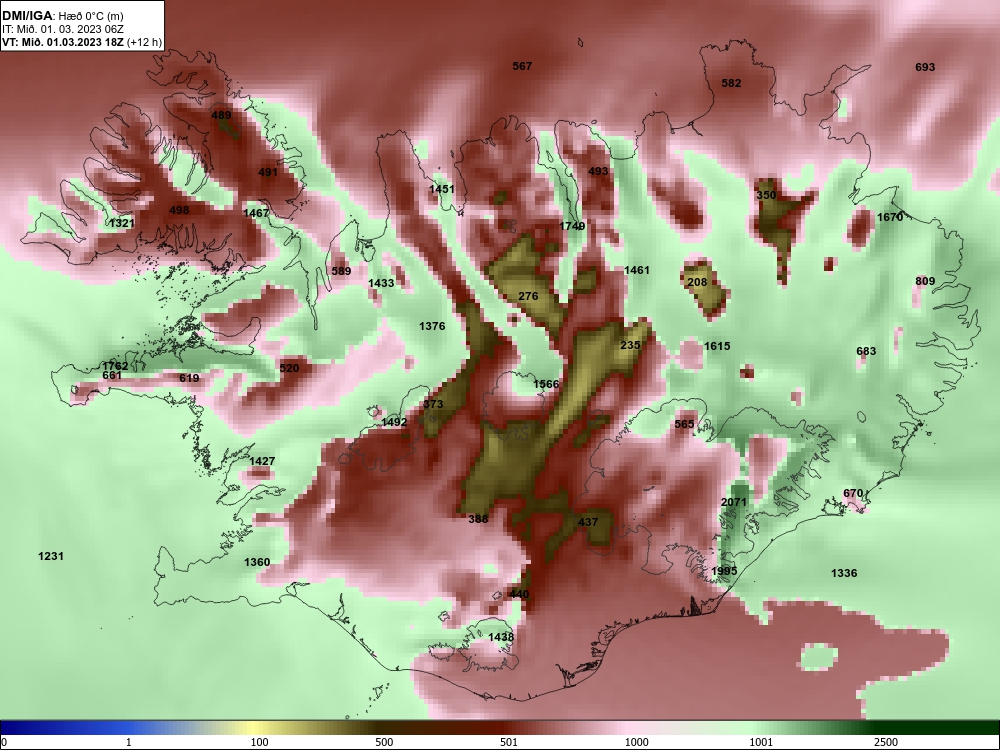The height and width of the screenshot is (750, 1000).
Task: Click the map value 1467
Action: (x=256, y=212)
